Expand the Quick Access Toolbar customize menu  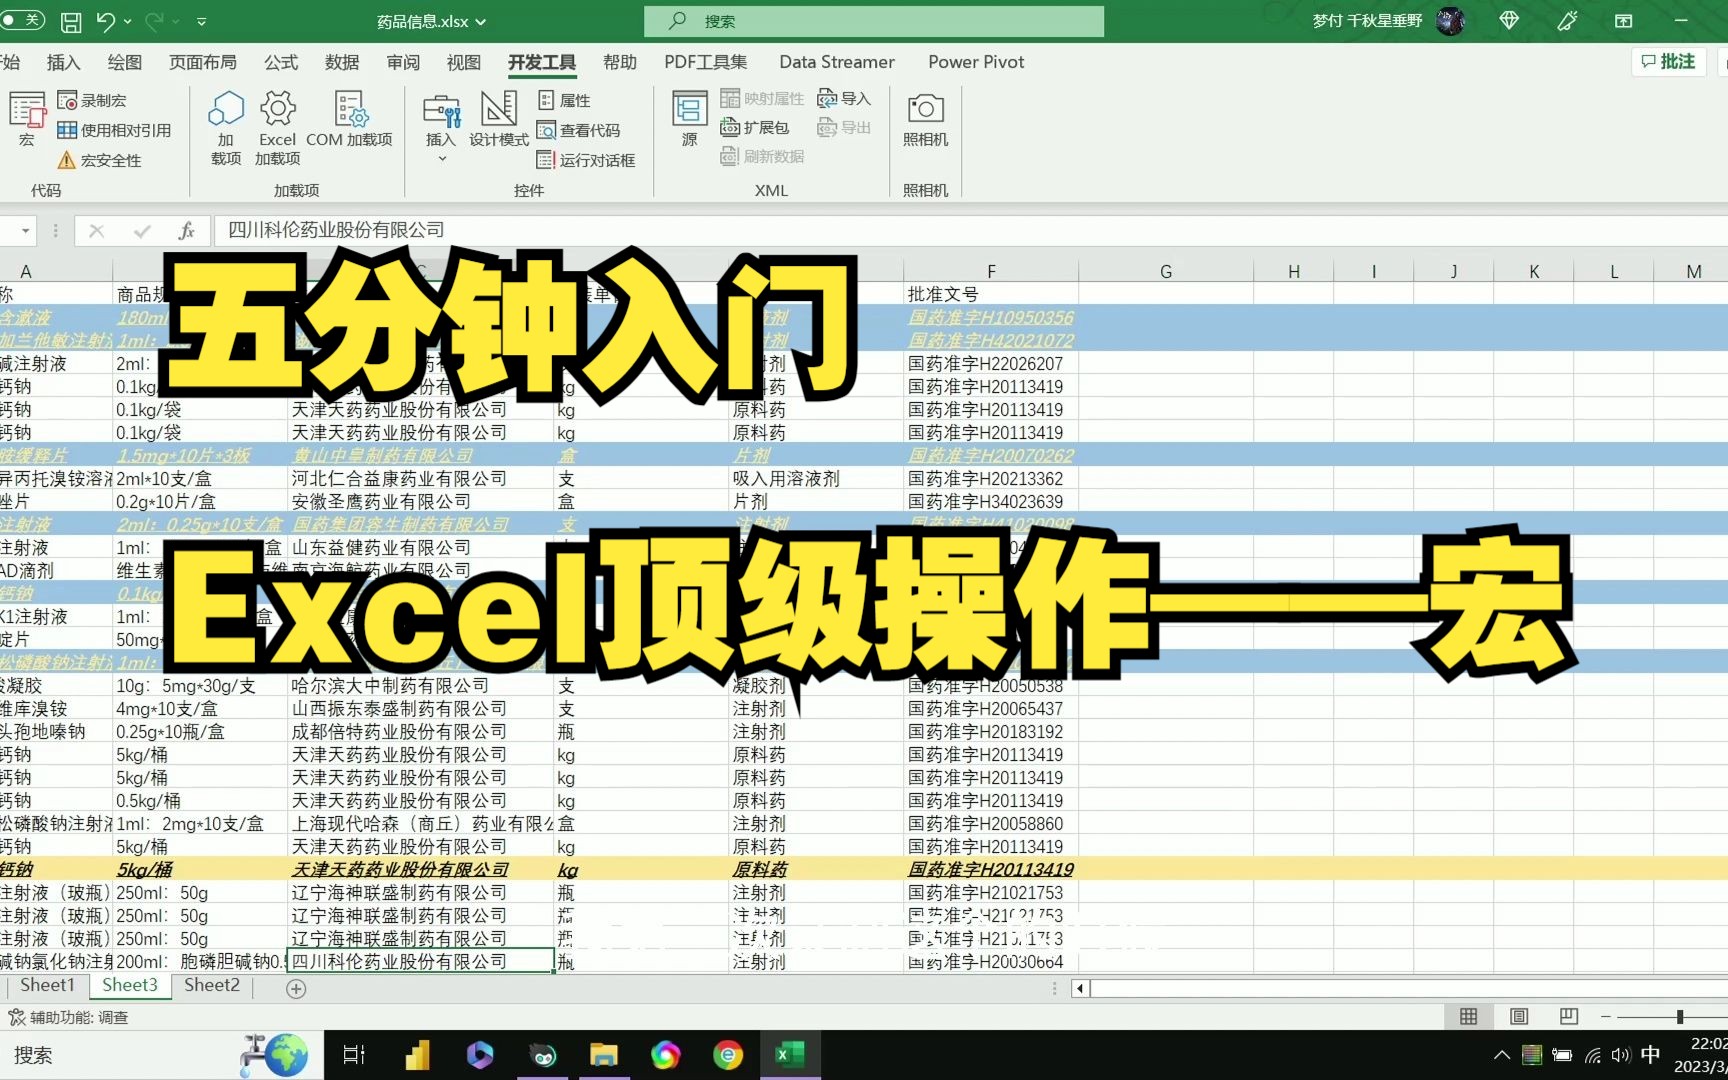pos(201,21)
